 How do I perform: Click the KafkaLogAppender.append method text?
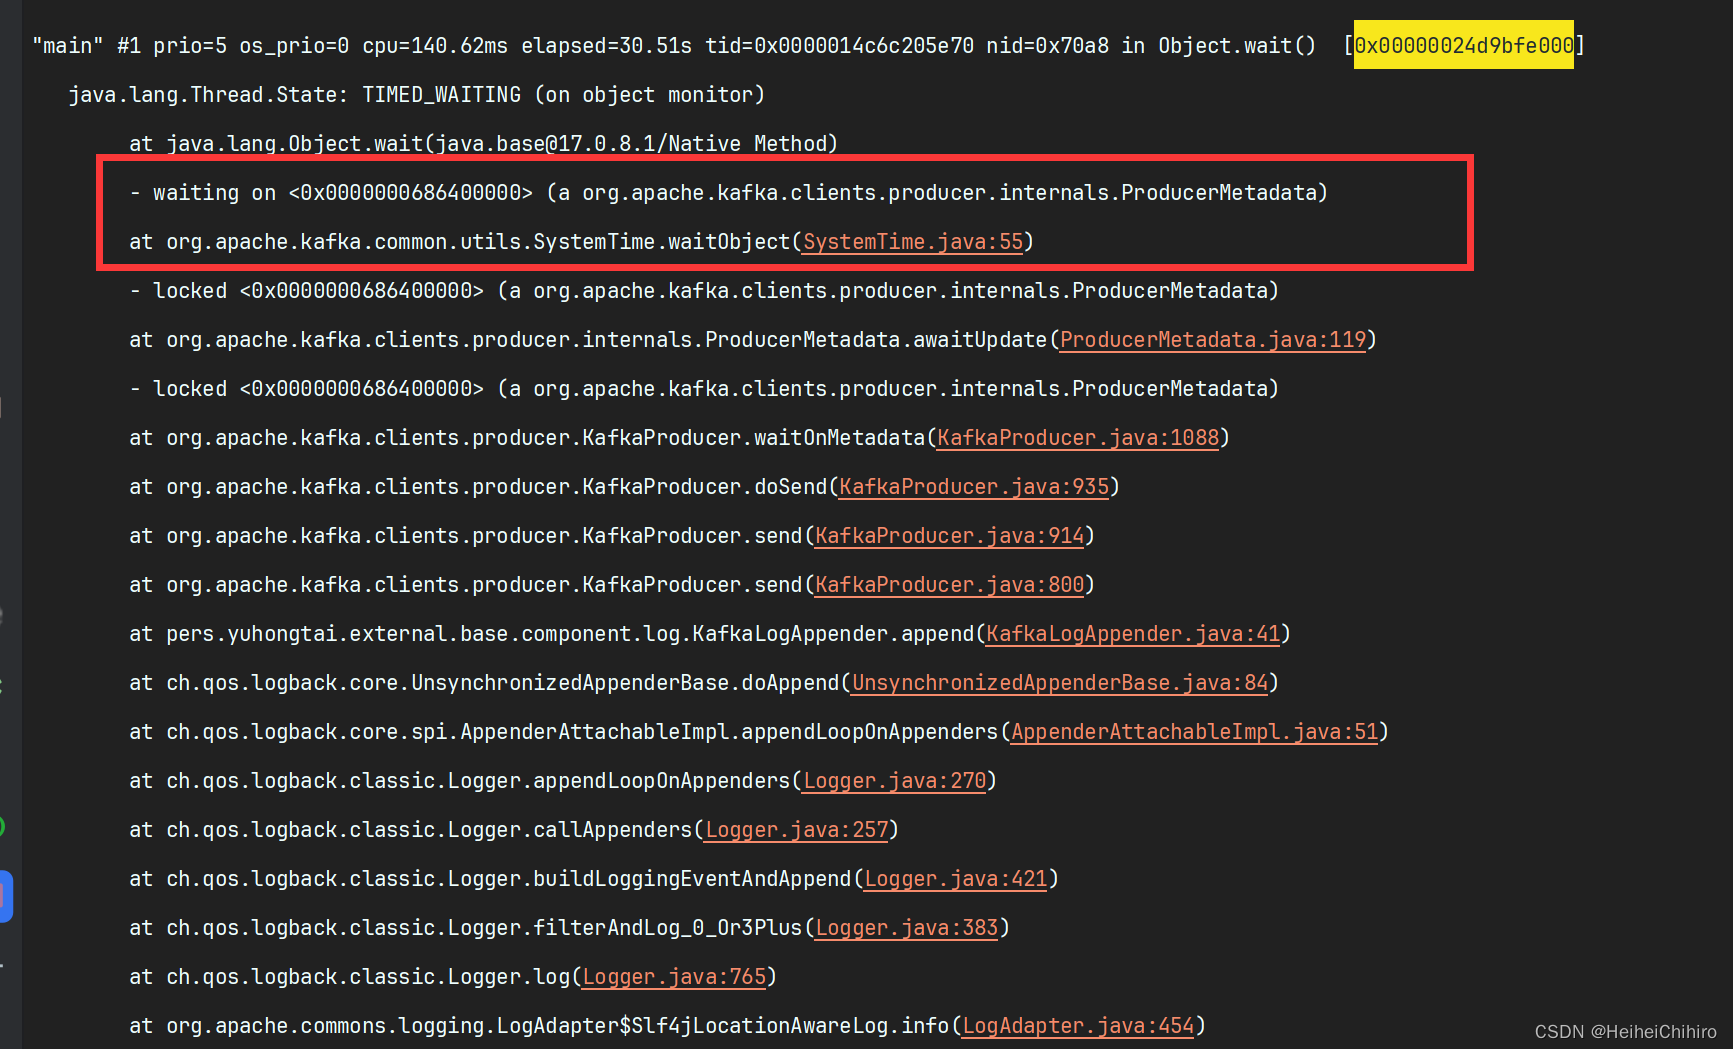pyautogui.click(x=833, y=634)
